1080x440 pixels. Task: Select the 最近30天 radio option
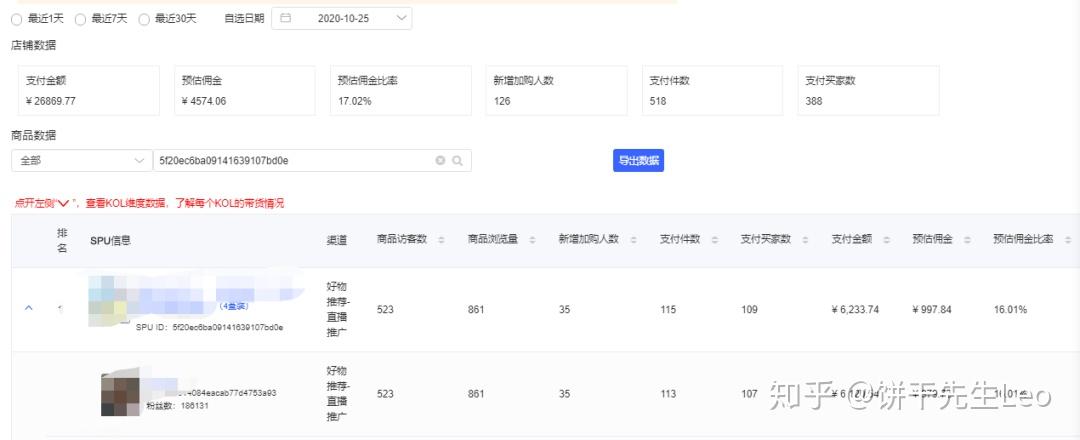(144, 19)
